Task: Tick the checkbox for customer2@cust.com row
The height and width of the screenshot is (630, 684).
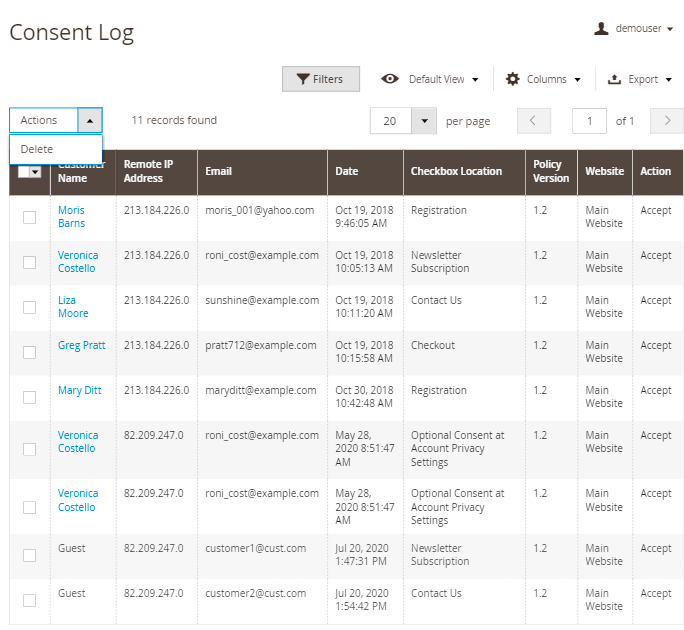Action: click(x=30, y=600)
